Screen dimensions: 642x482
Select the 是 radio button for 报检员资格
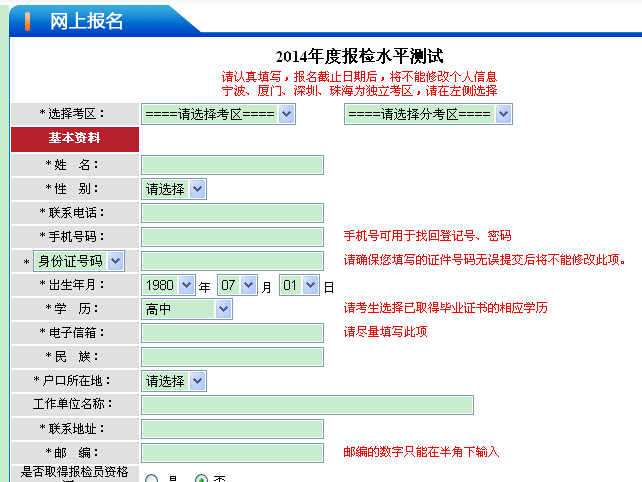(x=152, y=478)
